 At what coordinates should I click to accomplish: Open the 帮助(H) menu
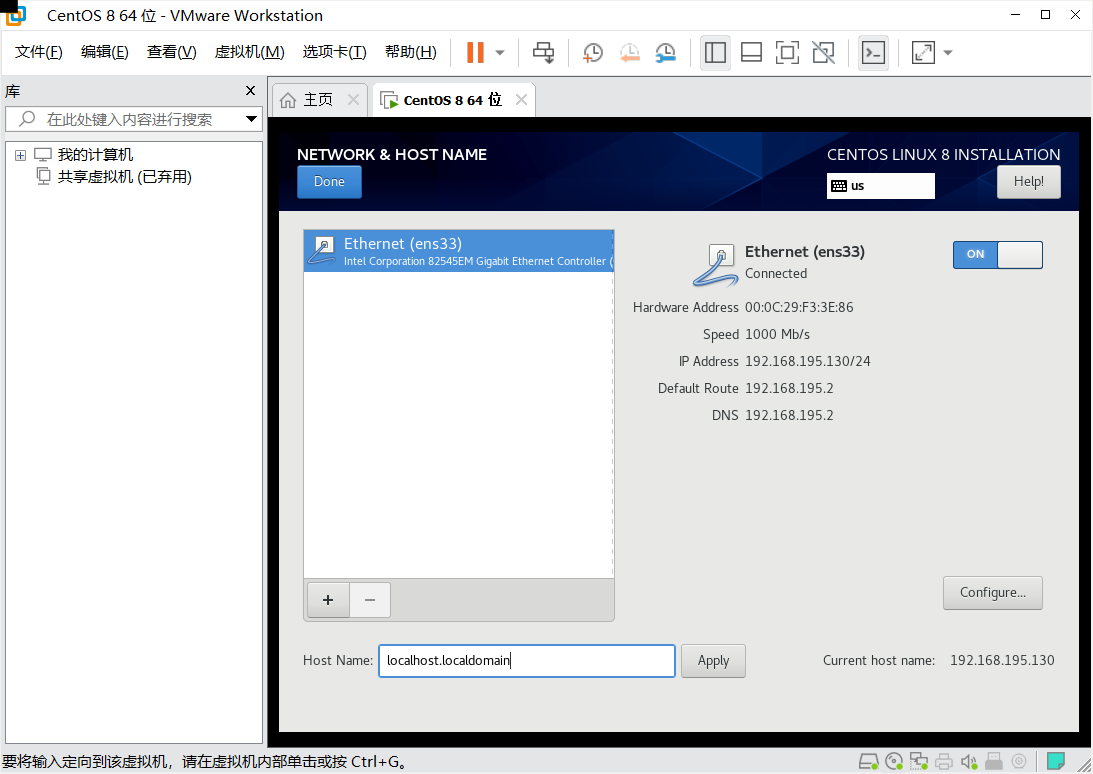click(411, 52)
